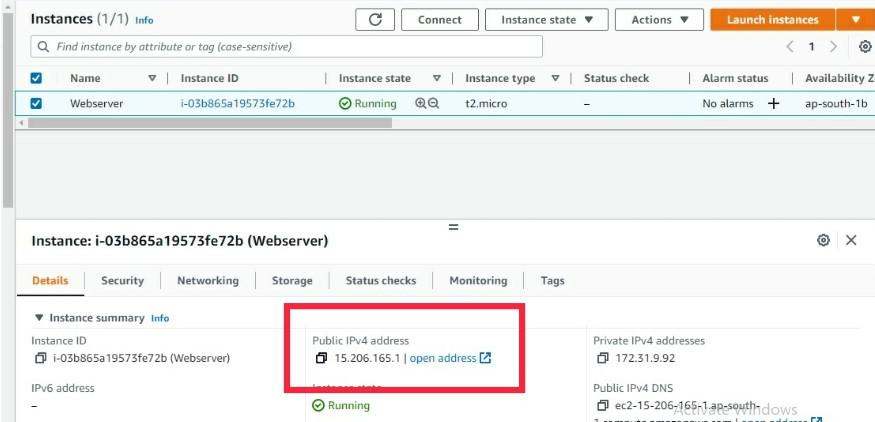Screen dimensions: 875x422
Task: Open details panel settings gear
Action: click(x=823, y=240)
